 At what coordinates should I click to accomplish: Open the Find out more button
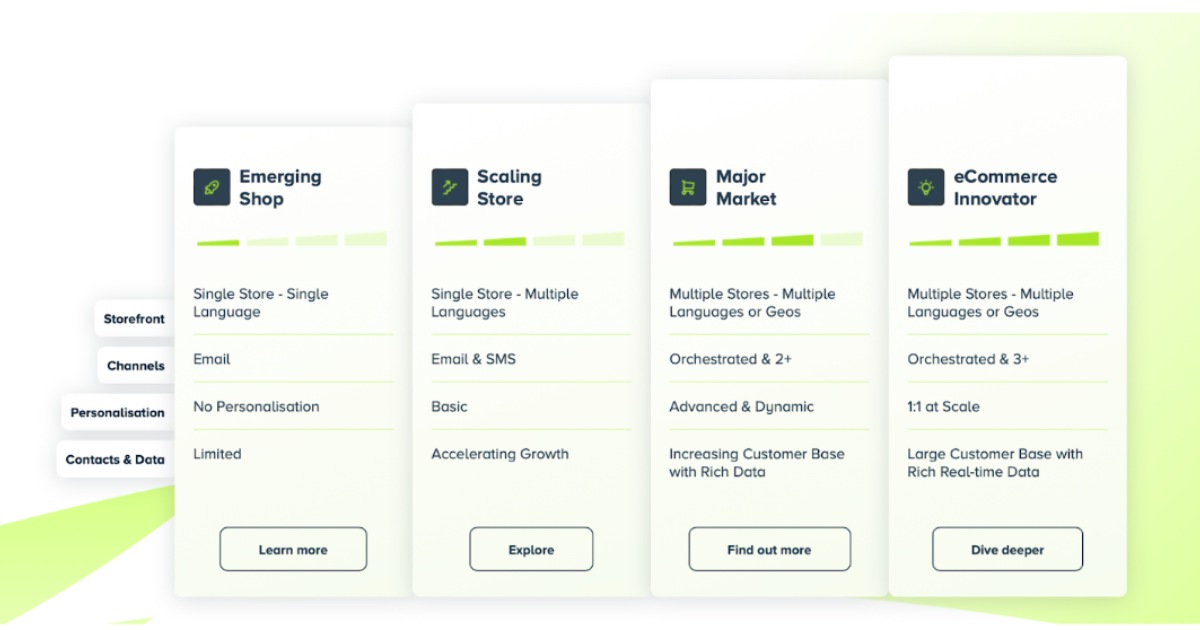pos(769,549)
